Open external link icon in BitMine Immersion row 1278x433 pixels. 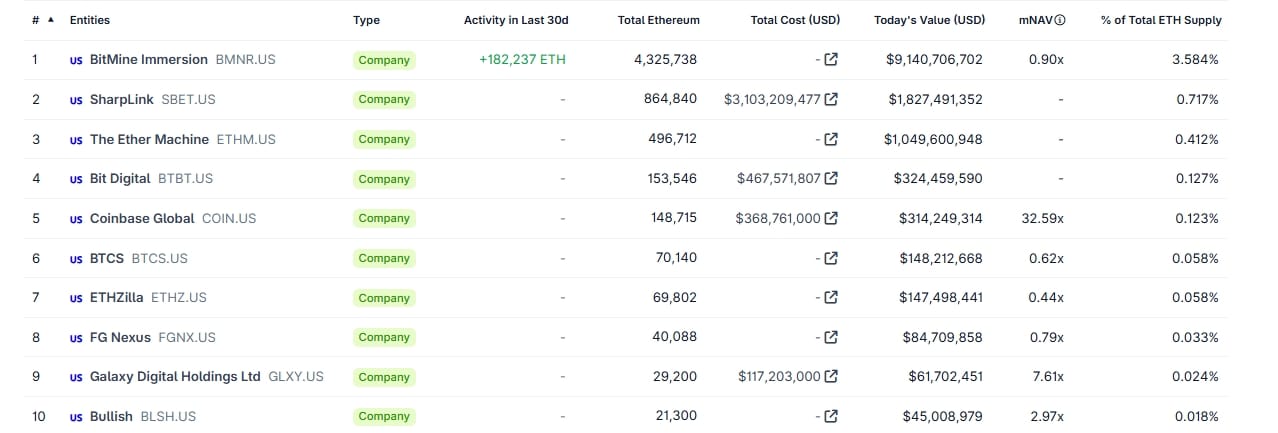[830, 60]
